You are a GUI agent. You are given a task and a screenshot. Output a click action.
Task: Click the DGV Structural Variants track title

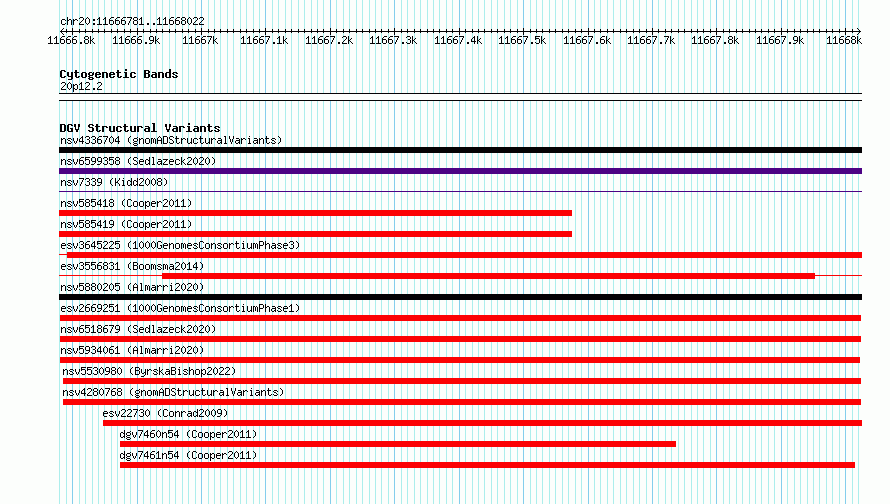[140, 128]
